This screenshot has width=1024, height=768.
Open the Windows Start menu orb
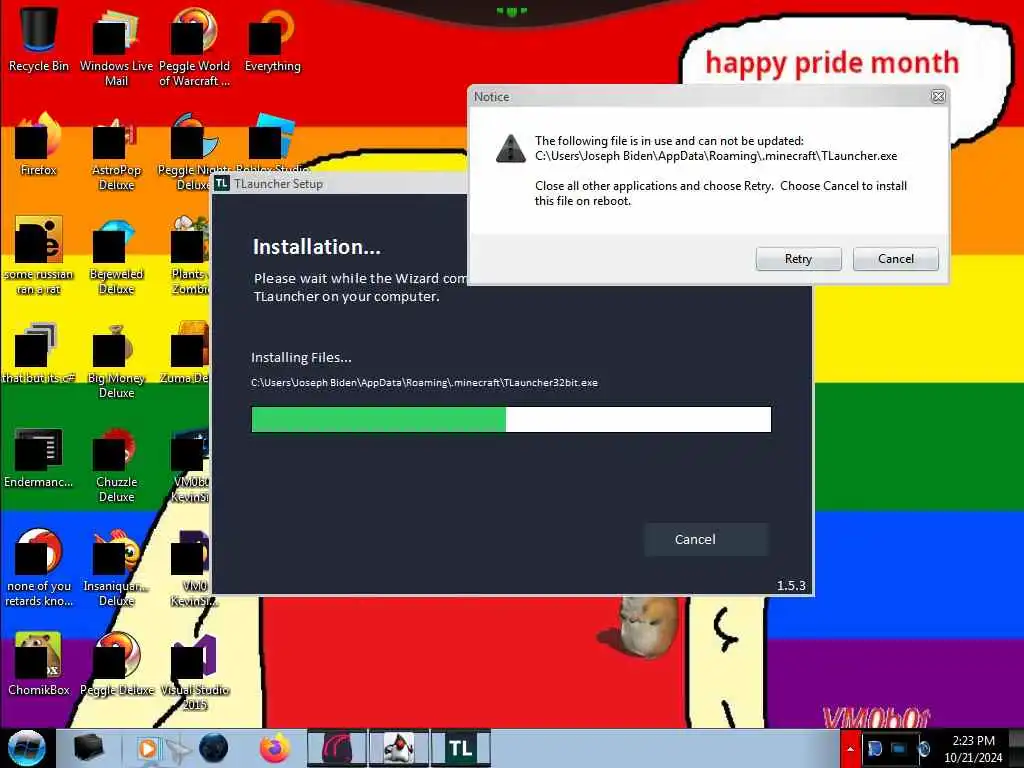[27, 748]
